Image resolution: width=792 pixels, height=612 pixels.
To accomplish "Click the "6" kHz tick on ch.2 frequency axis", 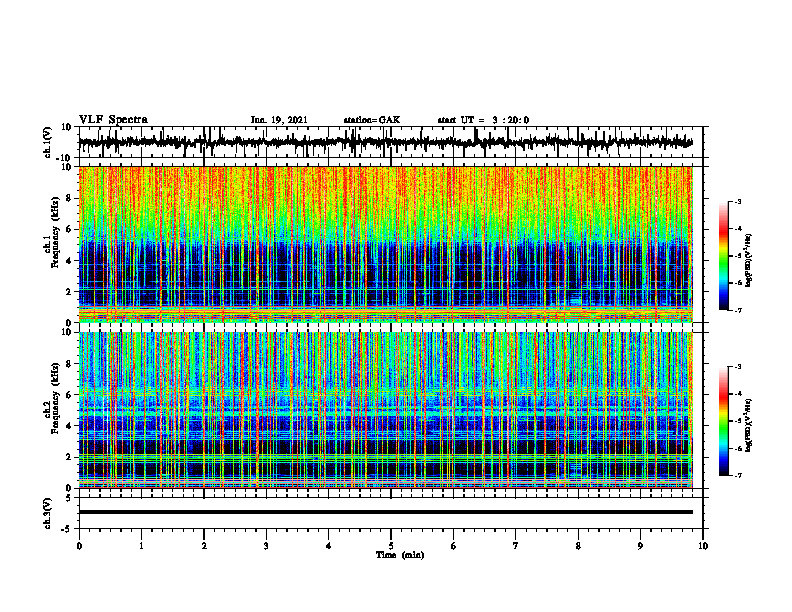I will [x=70, y=395].
